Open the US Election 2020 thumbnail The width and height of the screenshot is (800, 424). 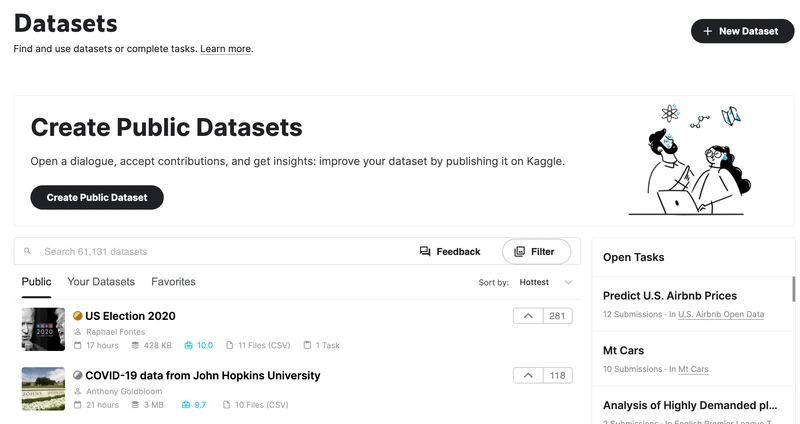point(43,329)
